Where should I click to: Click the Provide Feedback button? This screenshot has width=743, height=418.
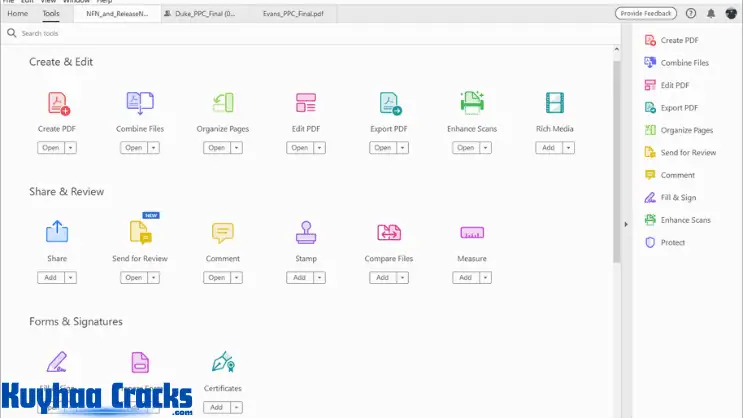(x=646, y=14)
